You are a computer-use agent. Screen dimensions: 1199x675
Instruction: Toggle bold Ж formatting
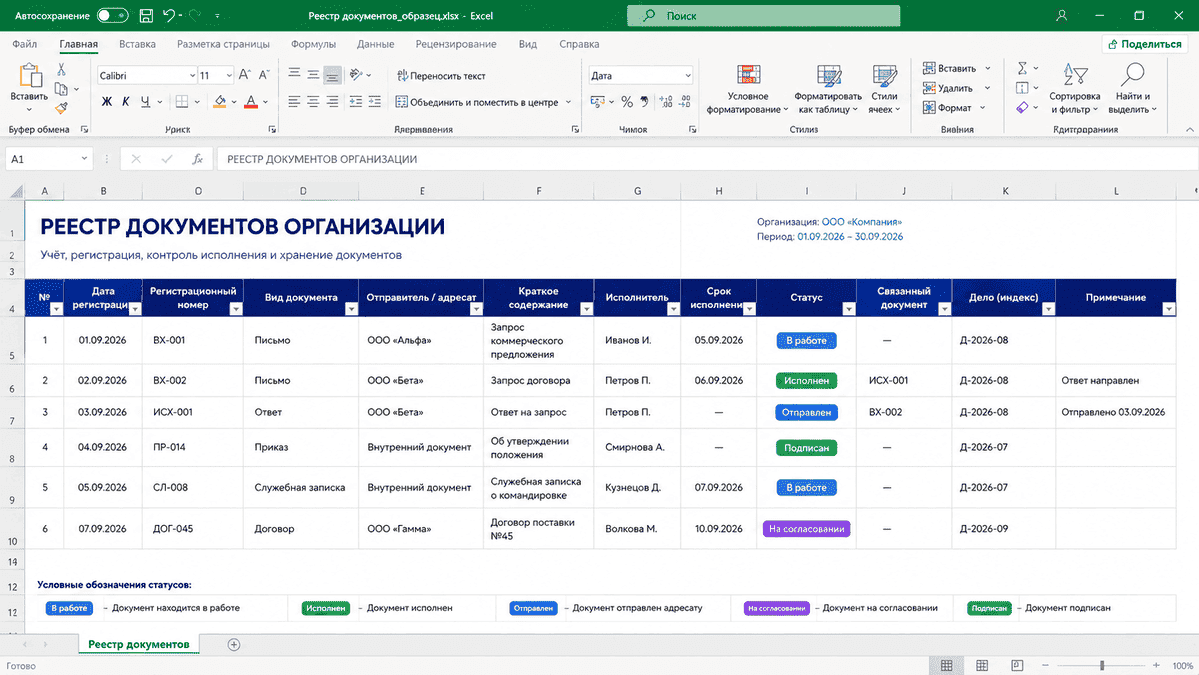click(106, 102)
